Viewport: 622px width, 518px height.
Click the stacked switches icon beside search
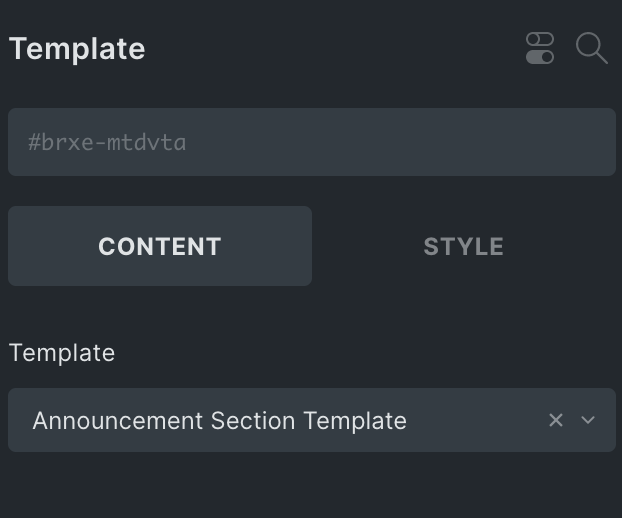[x=539, y=48]
